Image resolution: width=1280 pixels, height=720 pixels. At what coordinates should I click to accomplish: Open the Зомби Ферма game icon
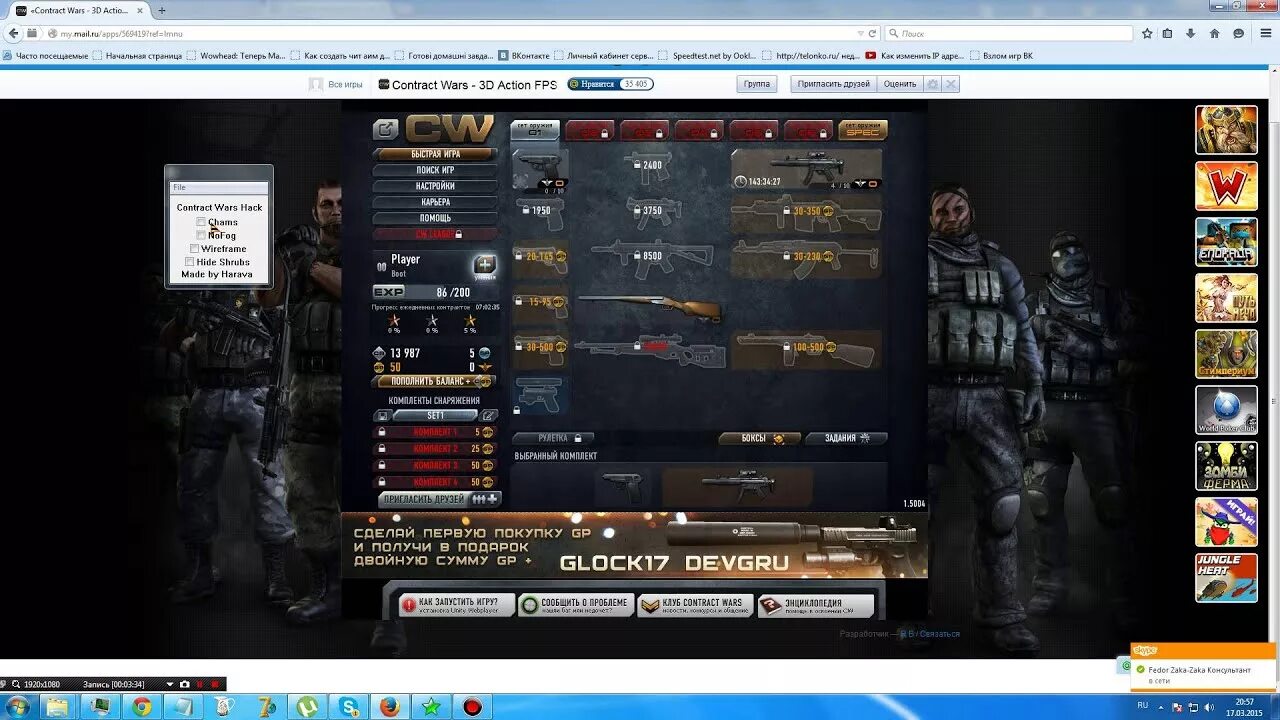pyautogui.click(x=1227, y=466)
